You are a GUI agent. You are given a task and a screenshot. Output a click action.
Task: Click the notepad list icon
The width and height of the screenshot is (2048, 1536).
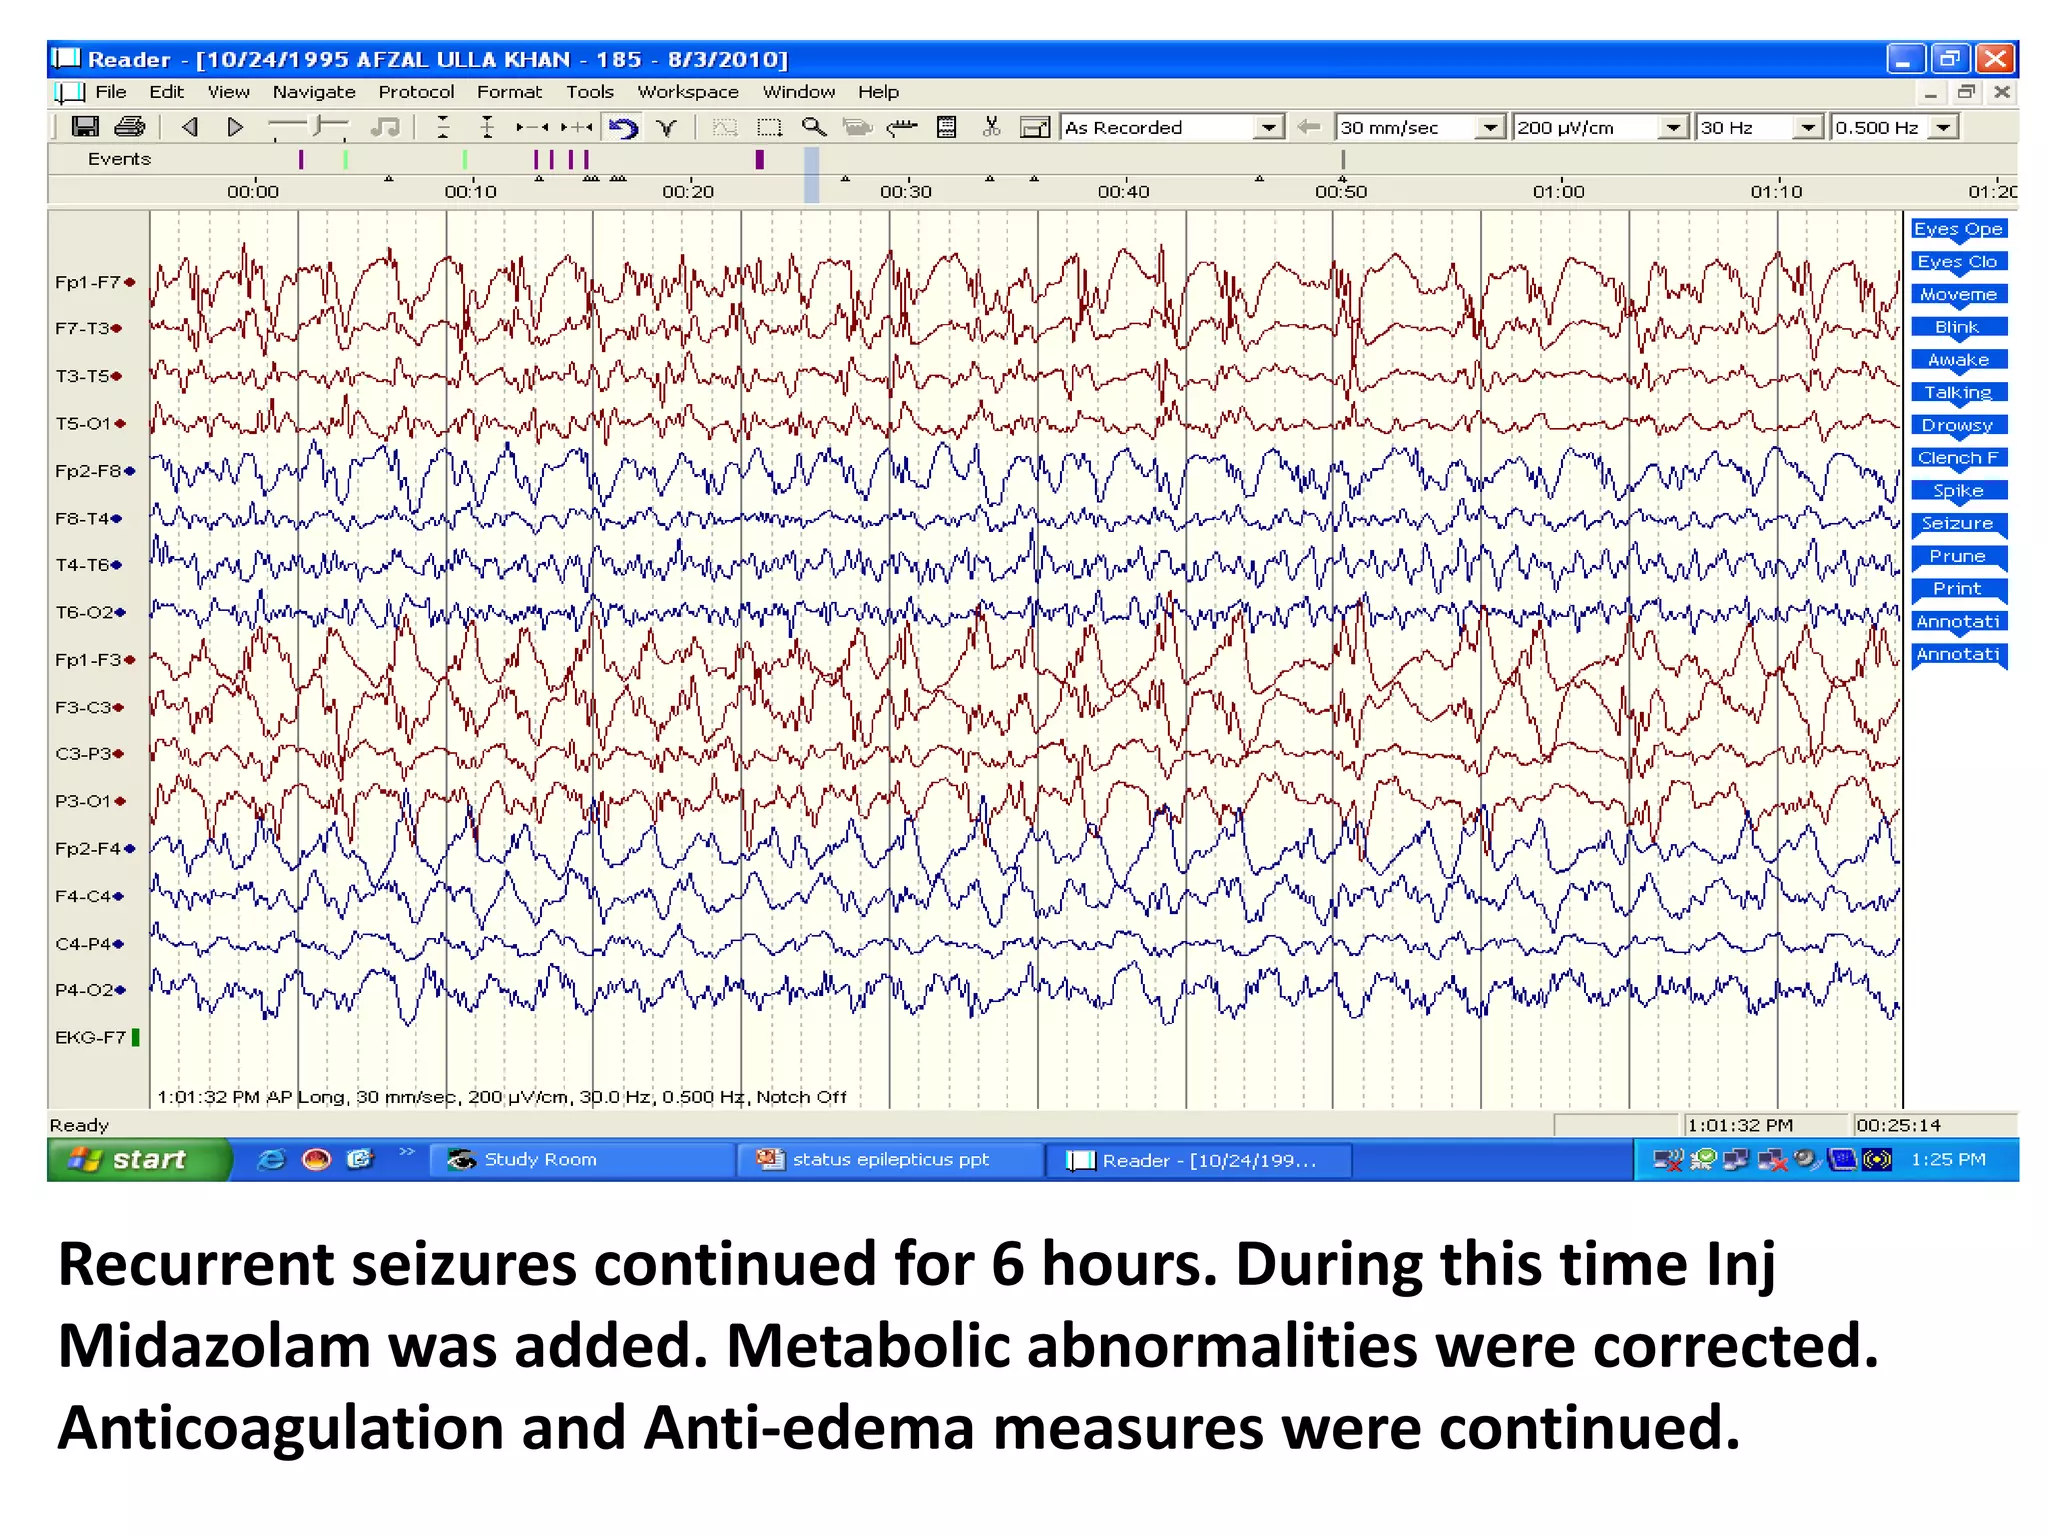[x=946, y=127]
